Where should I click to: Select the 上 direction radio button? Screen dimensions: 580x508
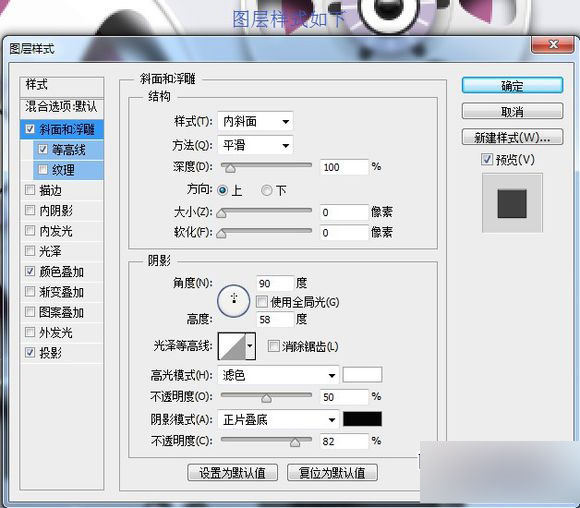(x=223, y=191)
